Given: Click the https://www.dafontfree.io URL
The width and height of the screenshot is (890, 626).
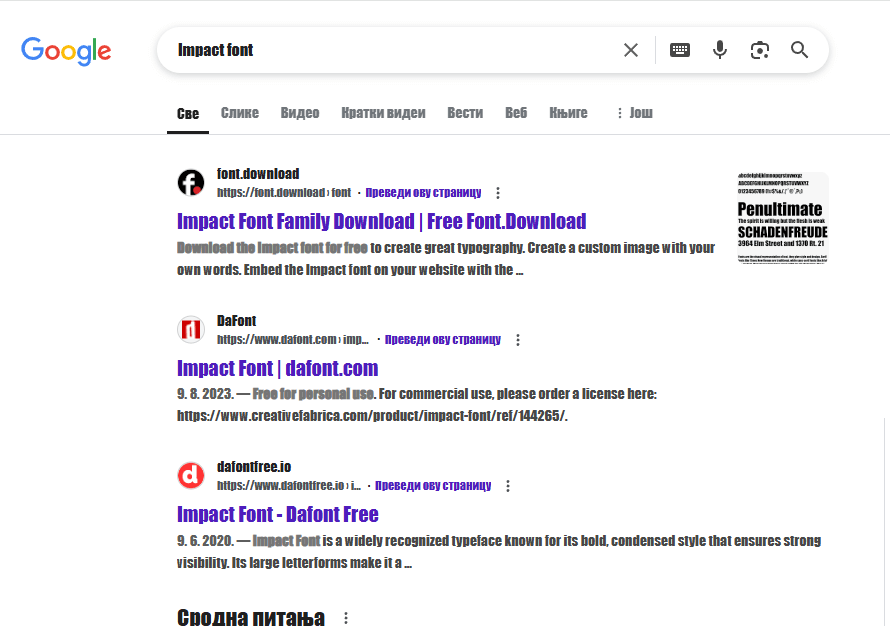Looking at the screenshot, I should (x=289, y=485).
